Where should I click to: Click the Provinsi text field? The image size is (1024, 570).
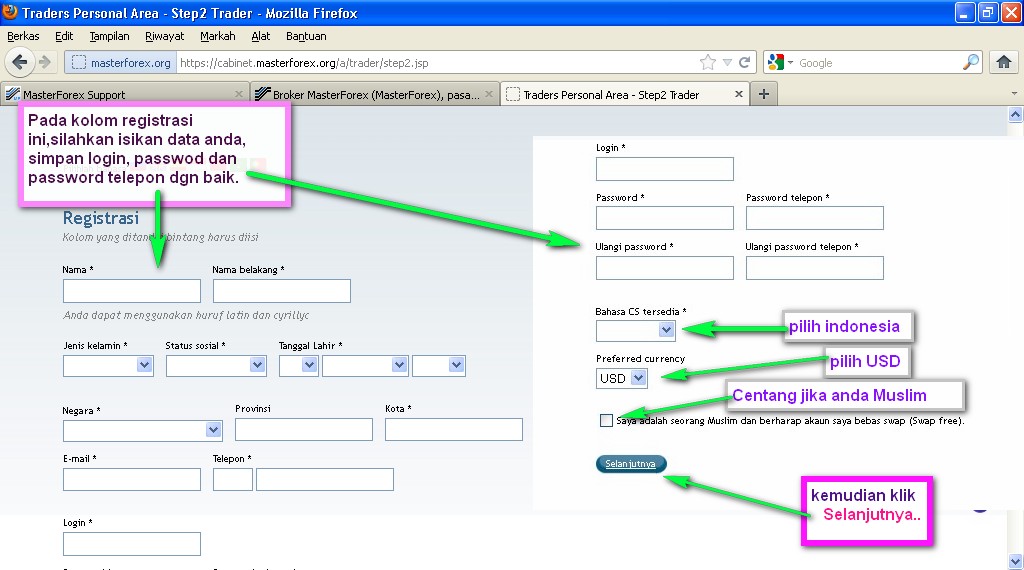coord(304,429)
